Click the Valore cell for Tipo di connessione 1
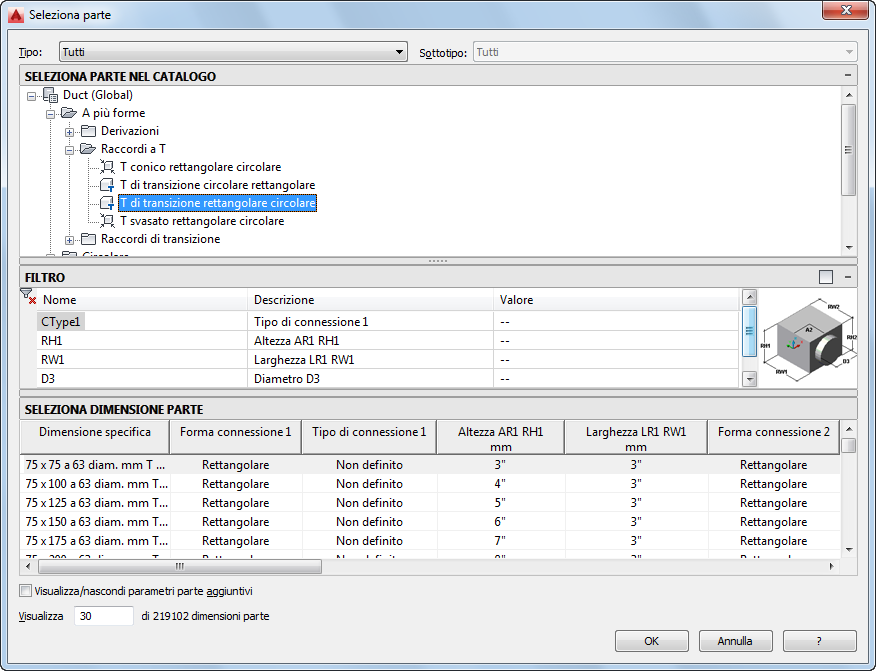Screen dimensions: 876x671 pyautogui.click(x=616, y=322)
